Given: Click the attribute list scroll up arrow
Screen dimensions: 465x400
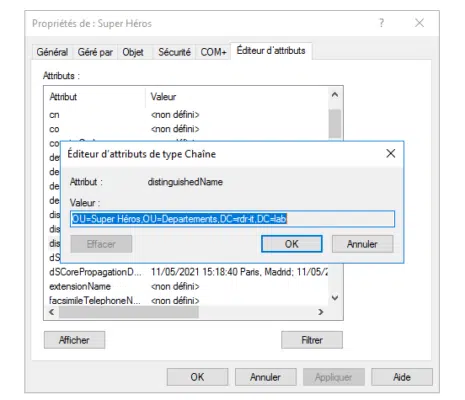Looking at the screenshot, I should coord(335,95).
